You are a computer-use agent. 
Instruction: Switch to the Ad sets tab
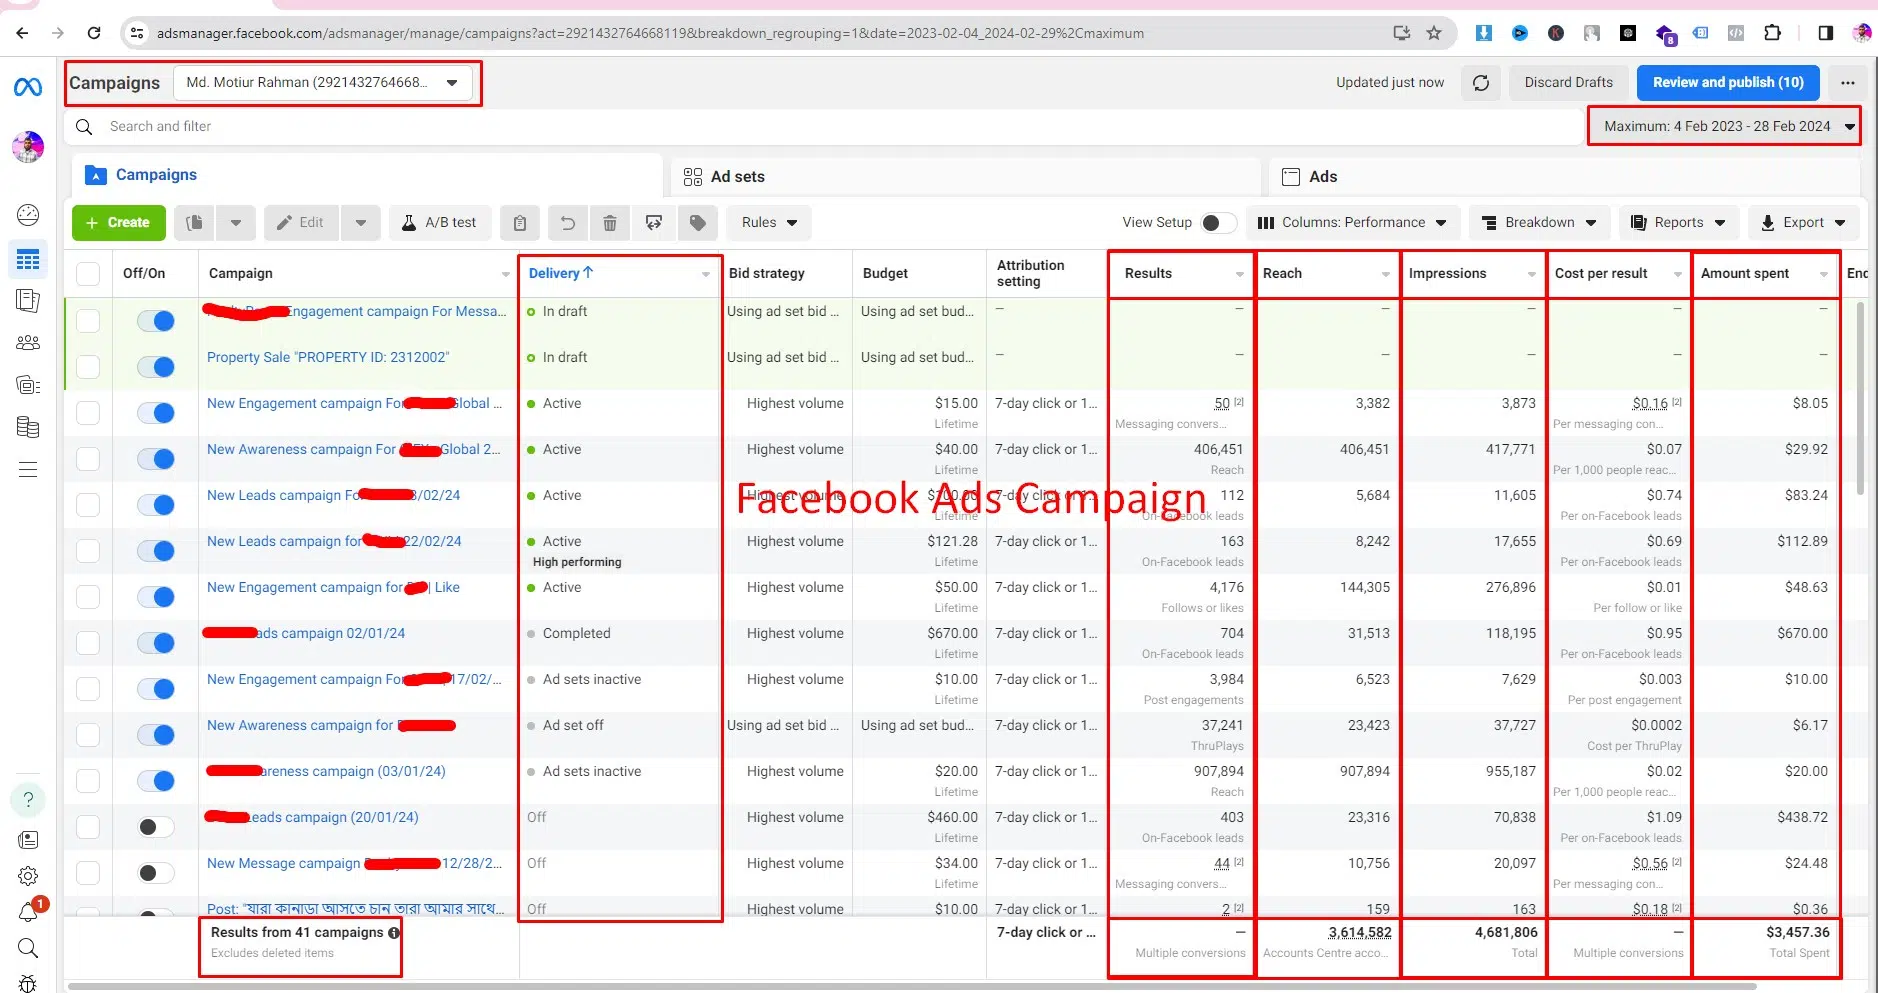pyautogui.click(x=737, y=177)
